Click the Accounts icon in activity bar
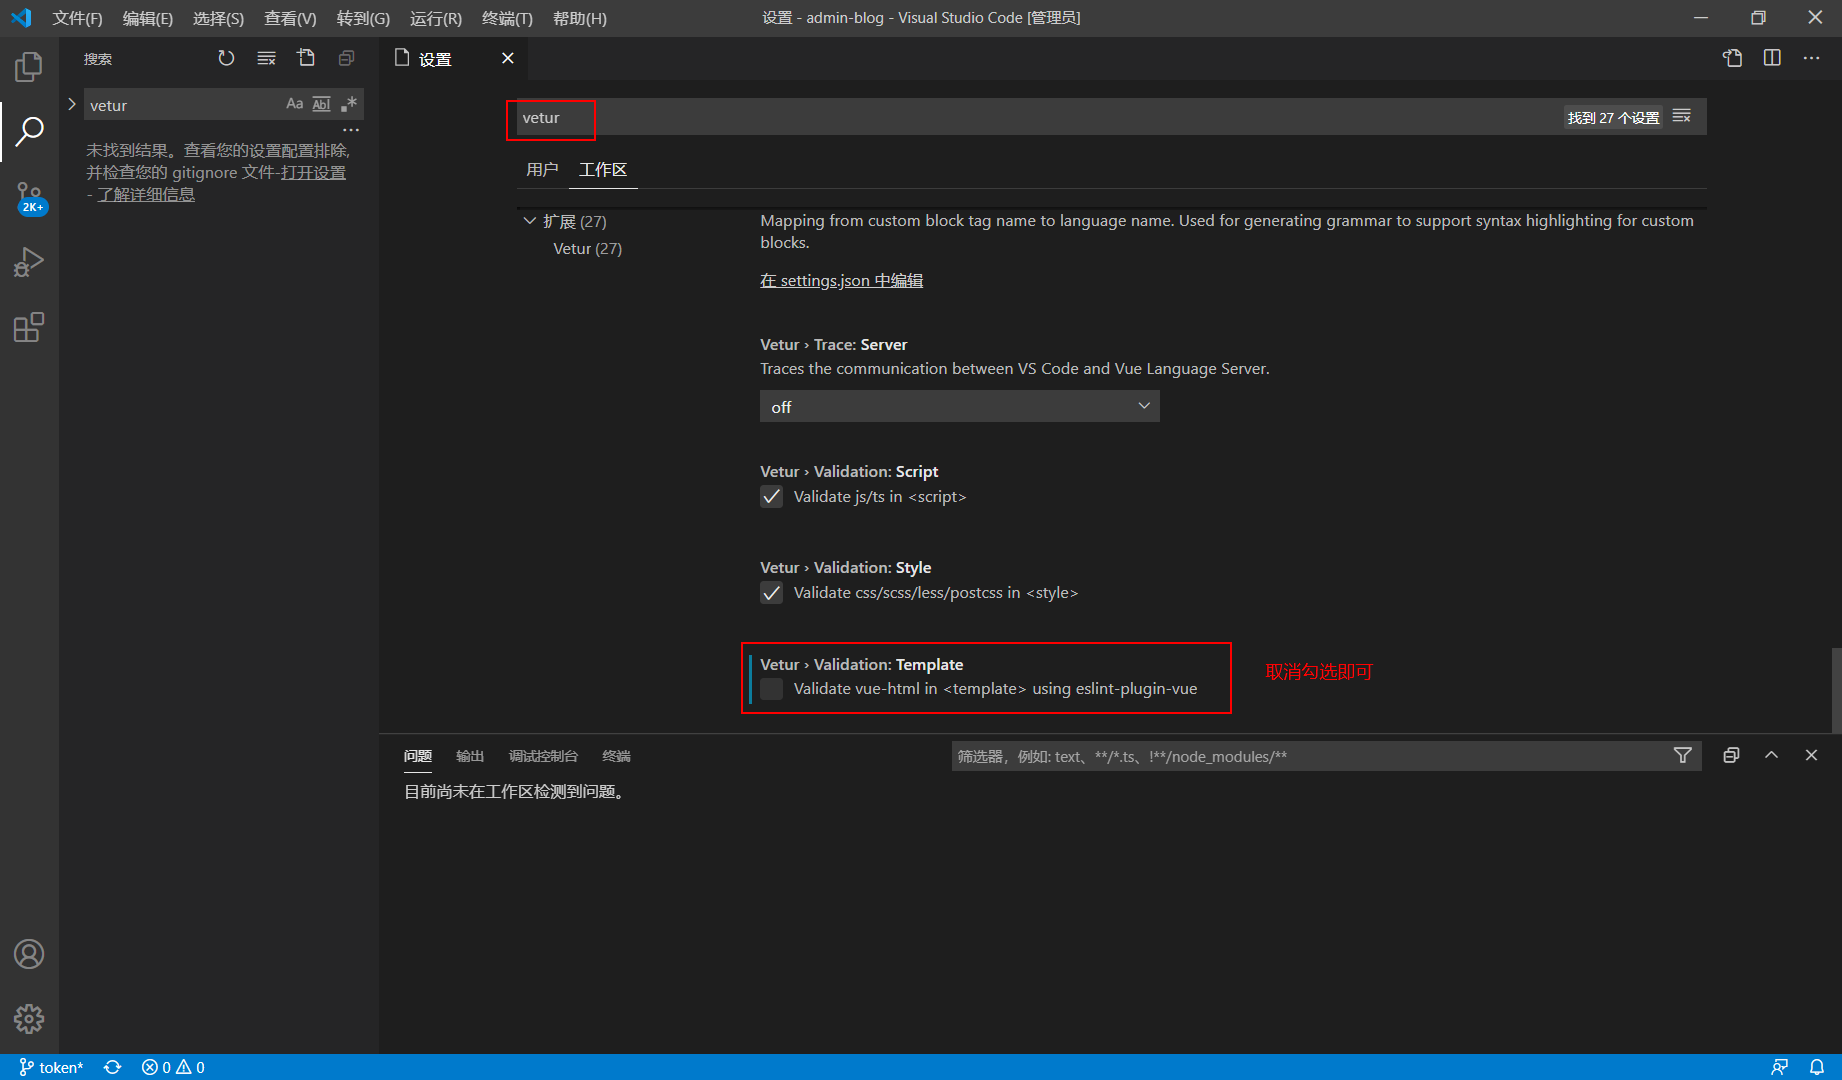 pyautogui.click(x=29, y=955)
